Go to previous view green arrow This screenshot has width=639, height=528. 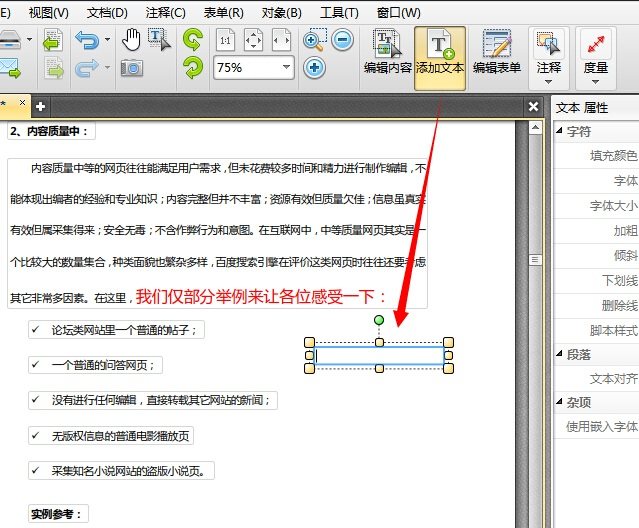coord(53,40)
